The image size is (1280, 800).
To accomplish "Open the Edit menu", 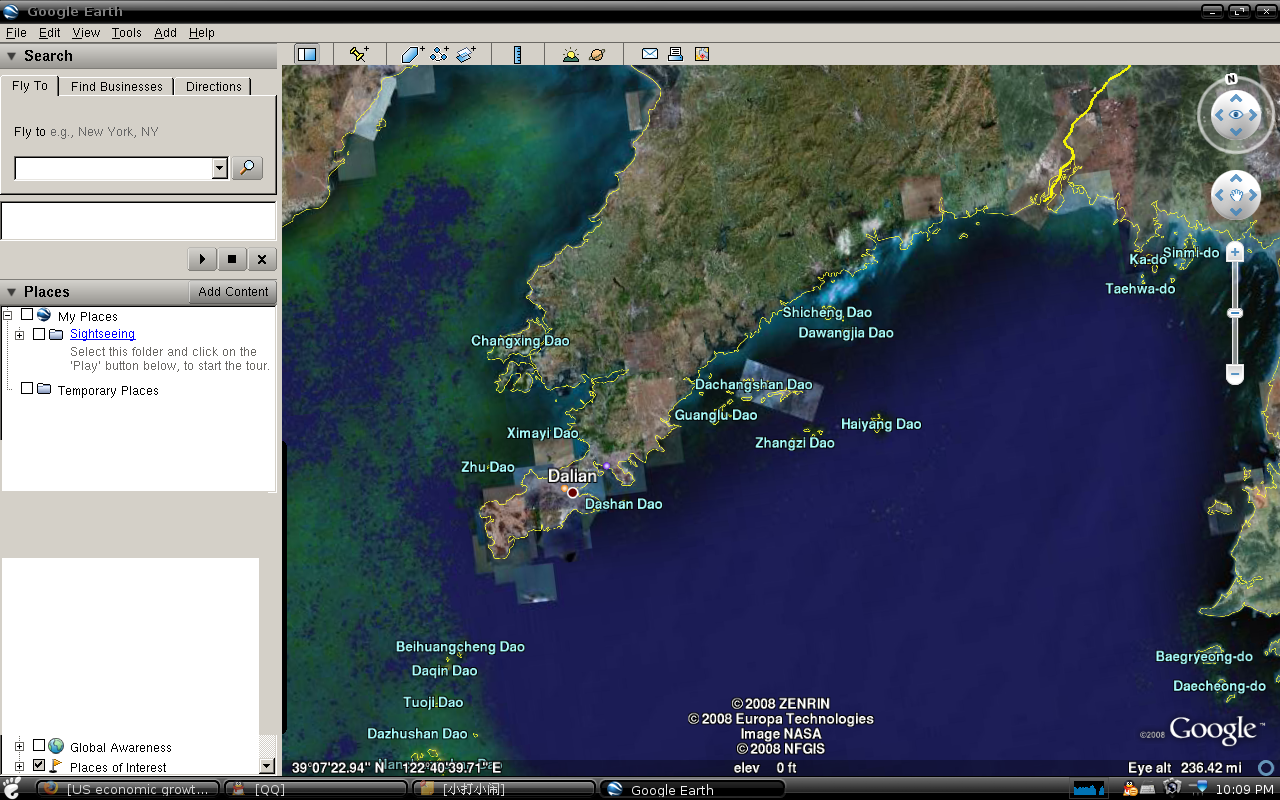I will pyautogui.click(x=50, y=33).
